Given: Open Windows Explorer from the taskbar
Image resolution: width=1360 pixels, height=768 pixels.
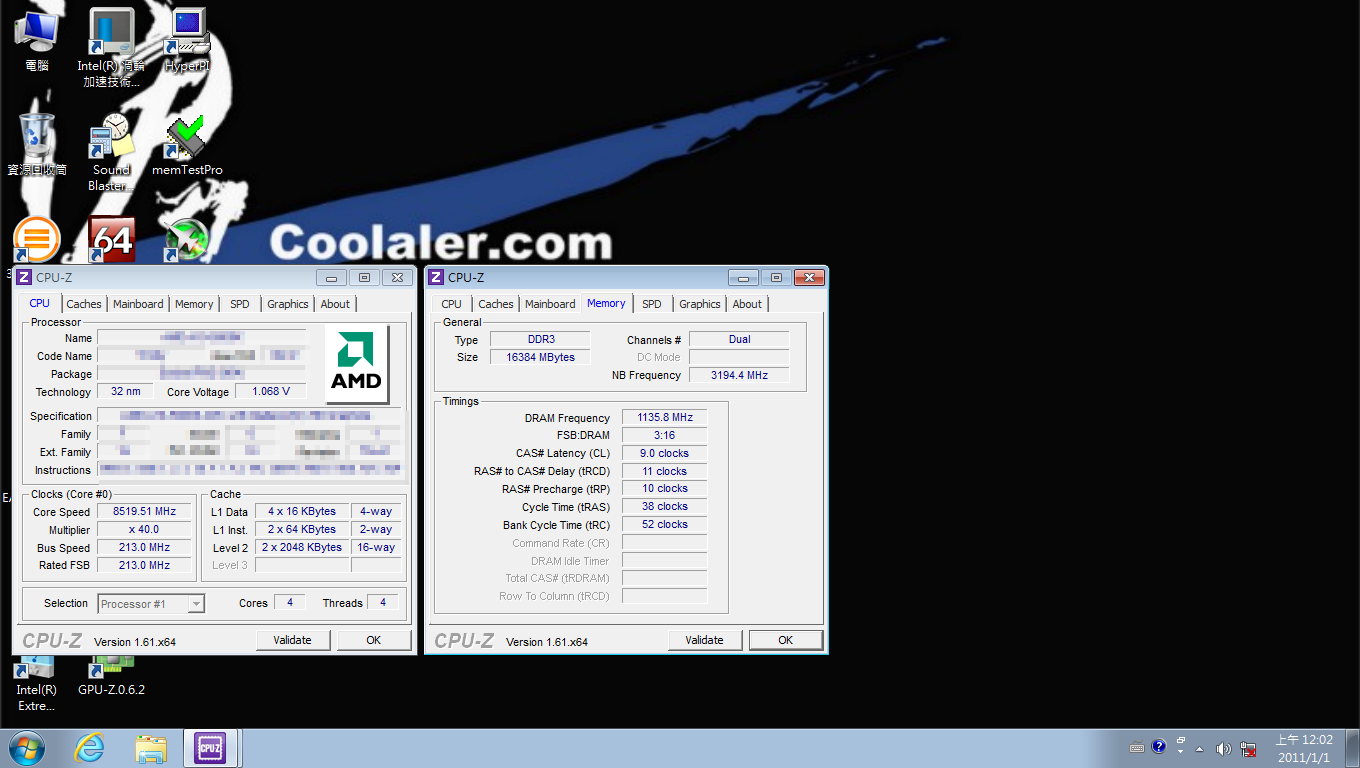Looking at the screenshot, I should coord(151,748).
